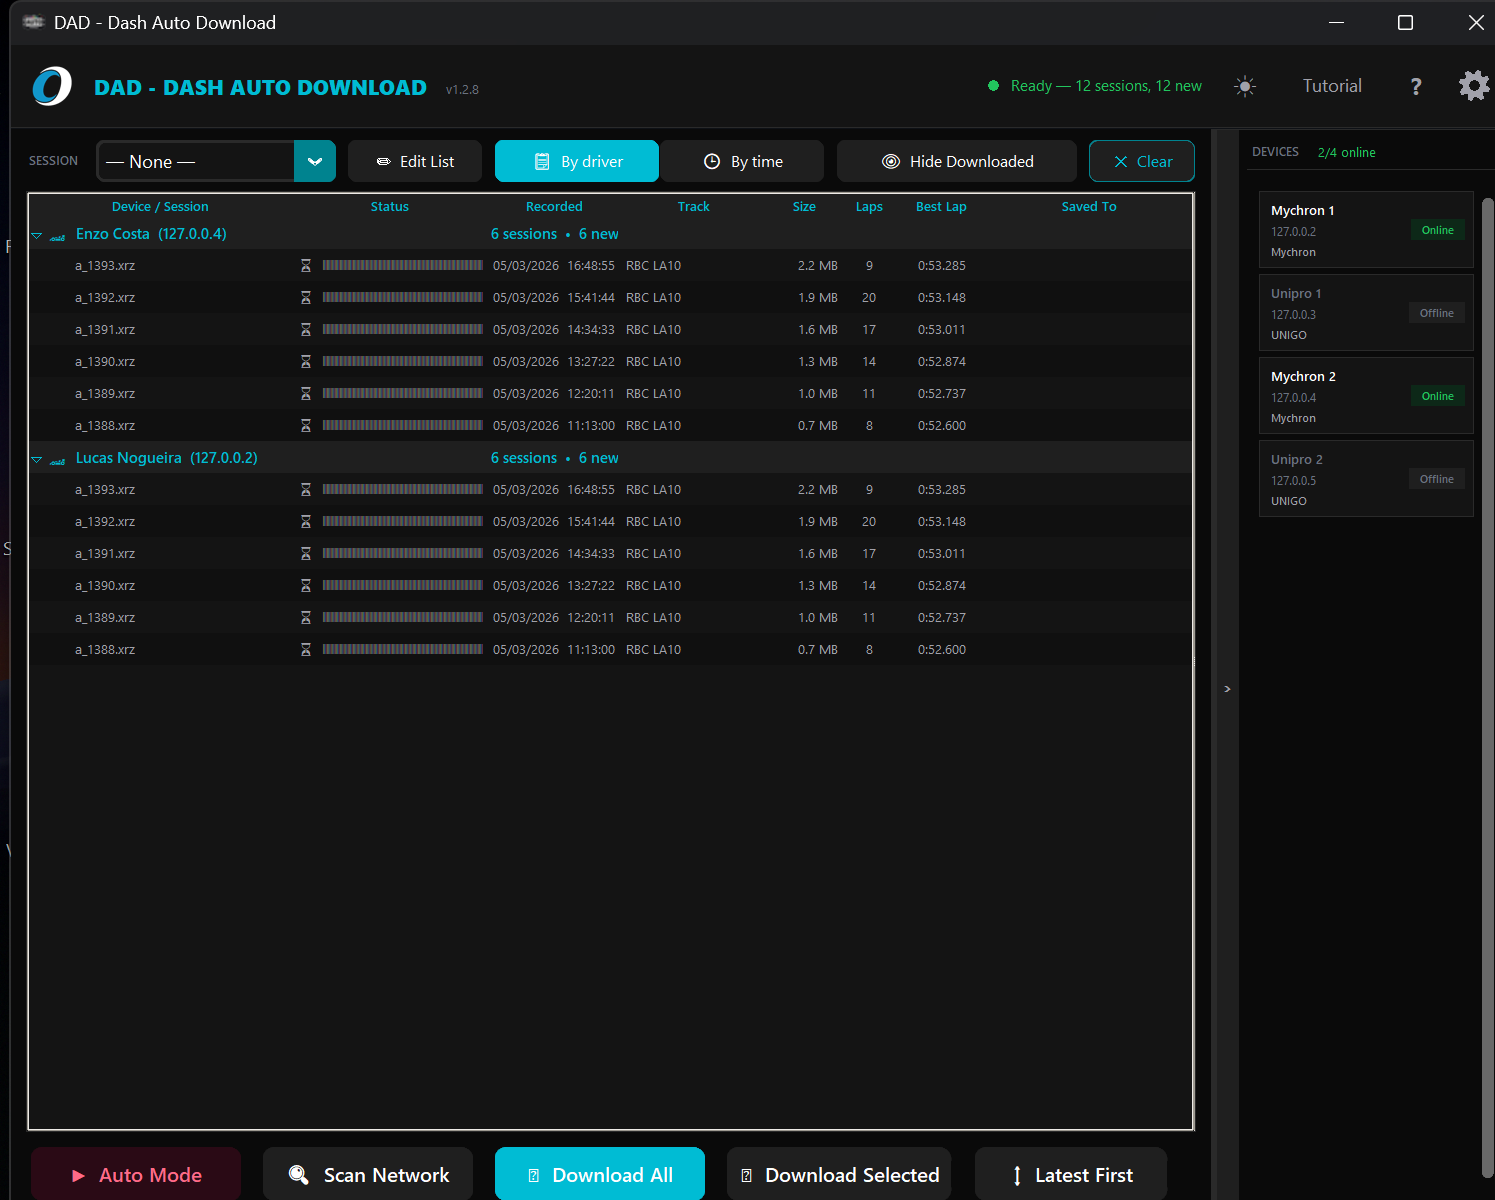Sort by Track column header
Image resolution: width=1495 pixels, height=1200 pixels.
tap(693, 207)
